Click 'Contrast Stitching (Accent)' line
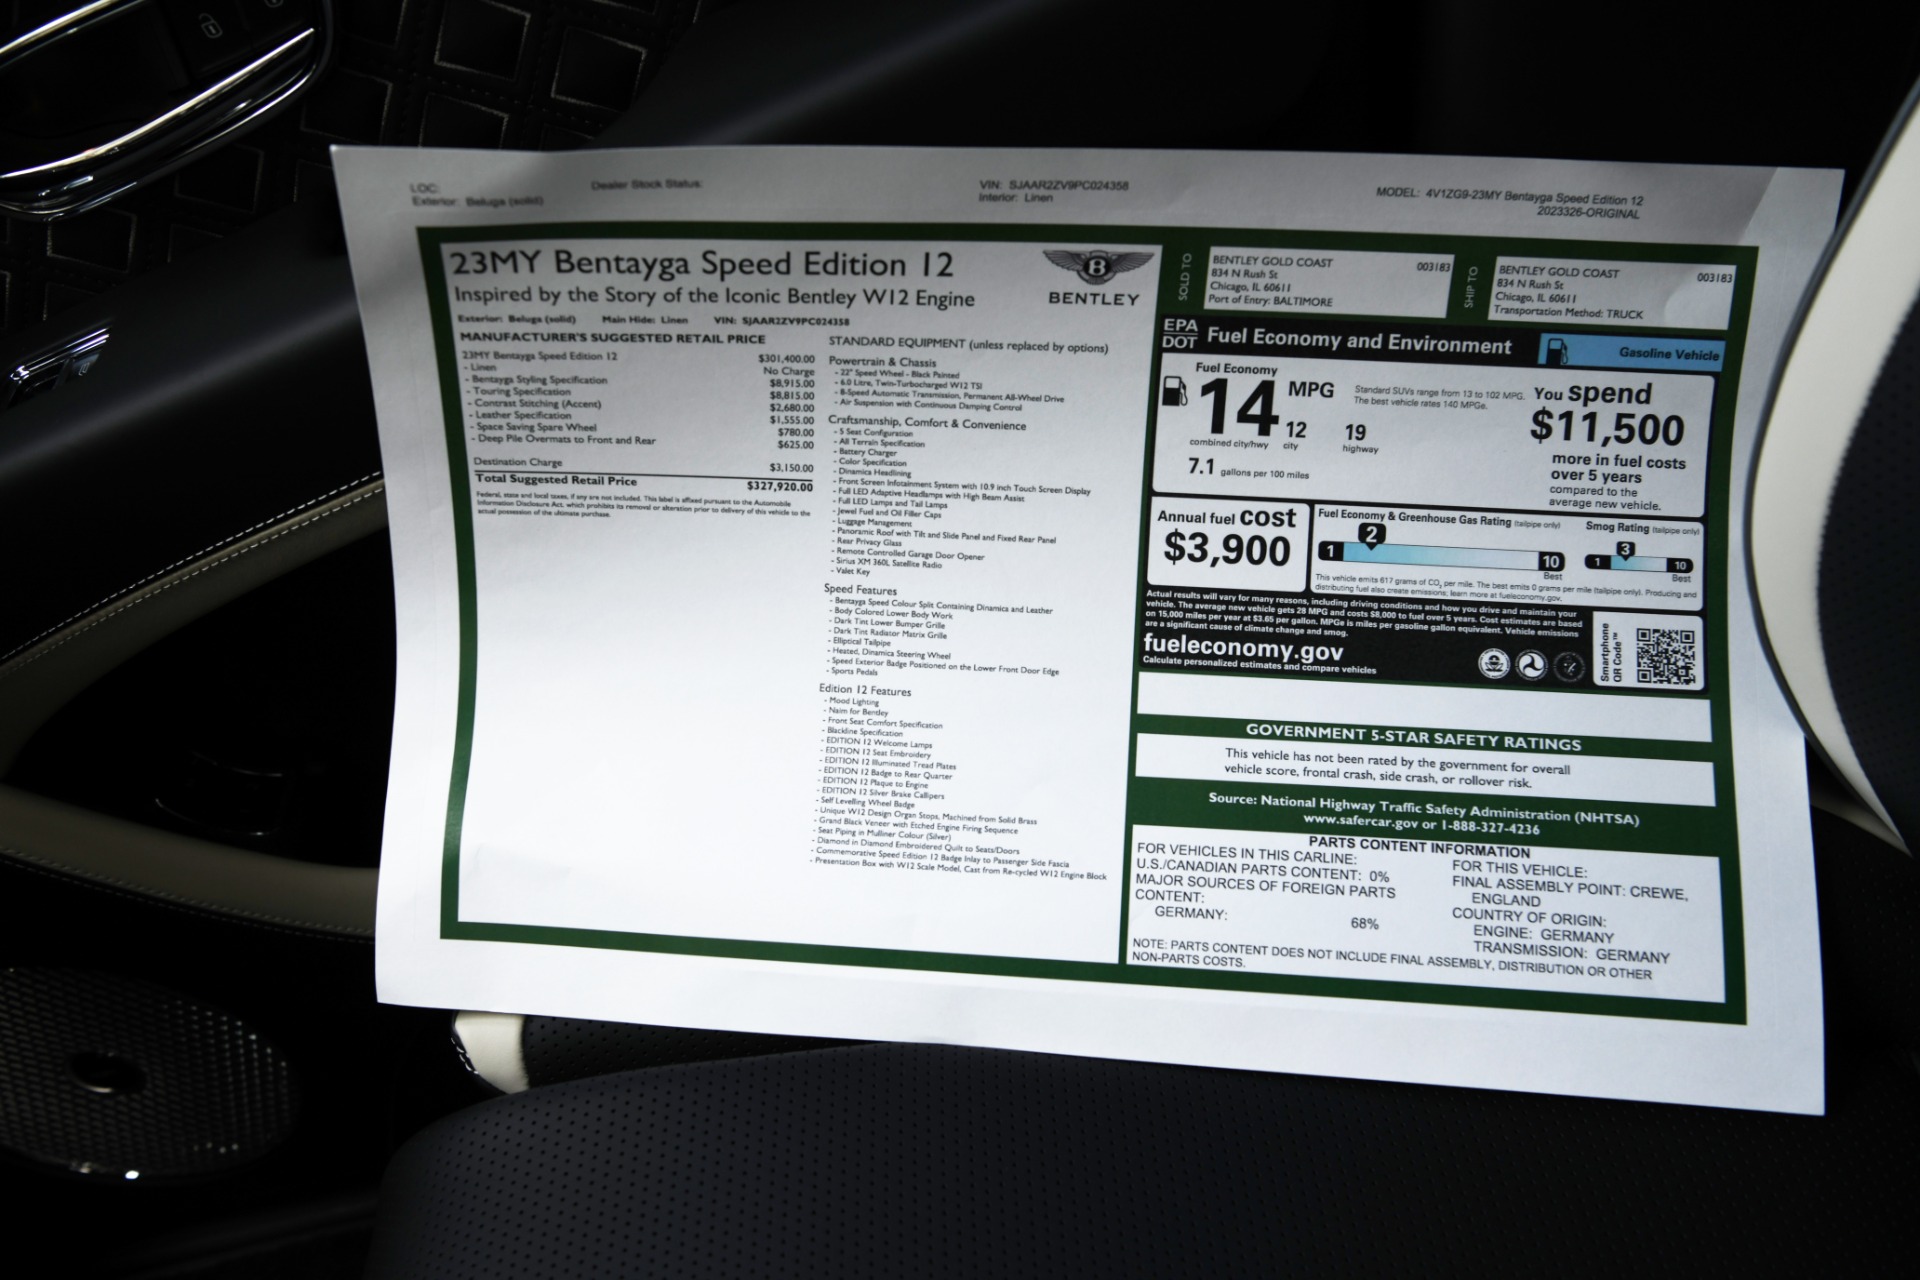The image size is (1920, 1280). [537, 404]
